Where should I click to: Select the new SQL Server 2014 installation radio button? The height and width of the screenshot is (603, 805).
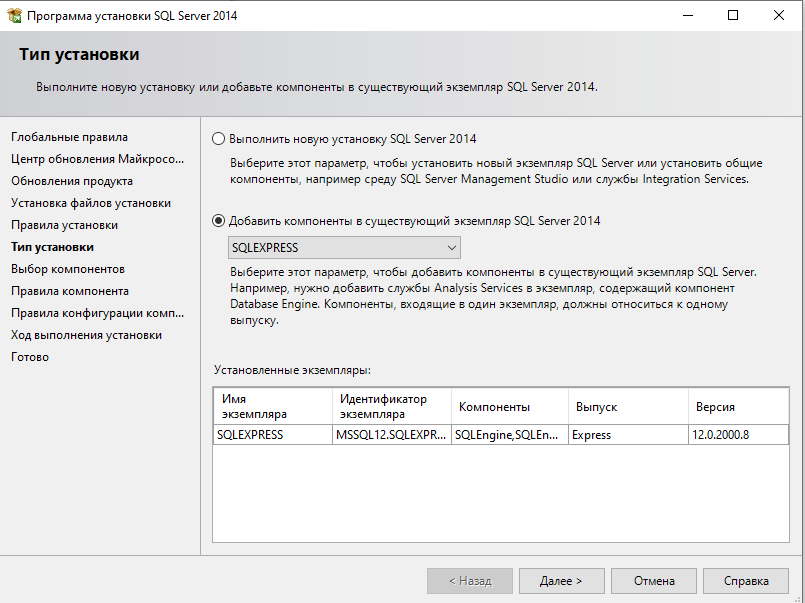click(218, 139)
